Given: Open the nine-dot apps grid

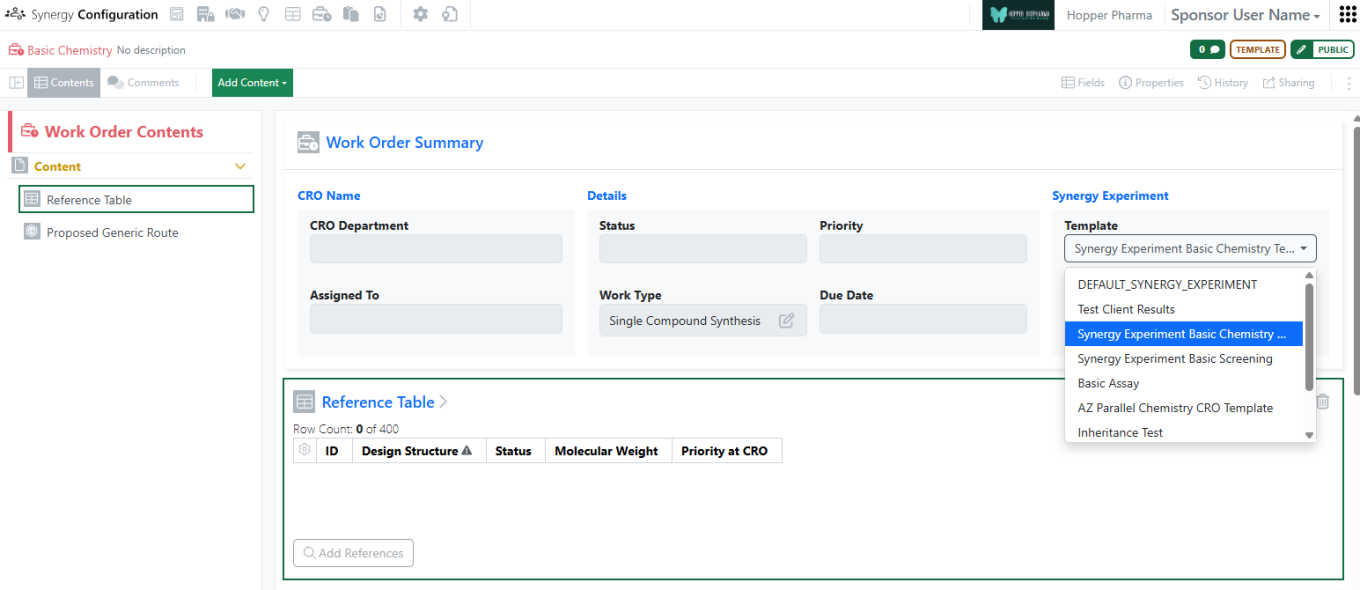Looking at the screenshot, I should pos(1347,15).
